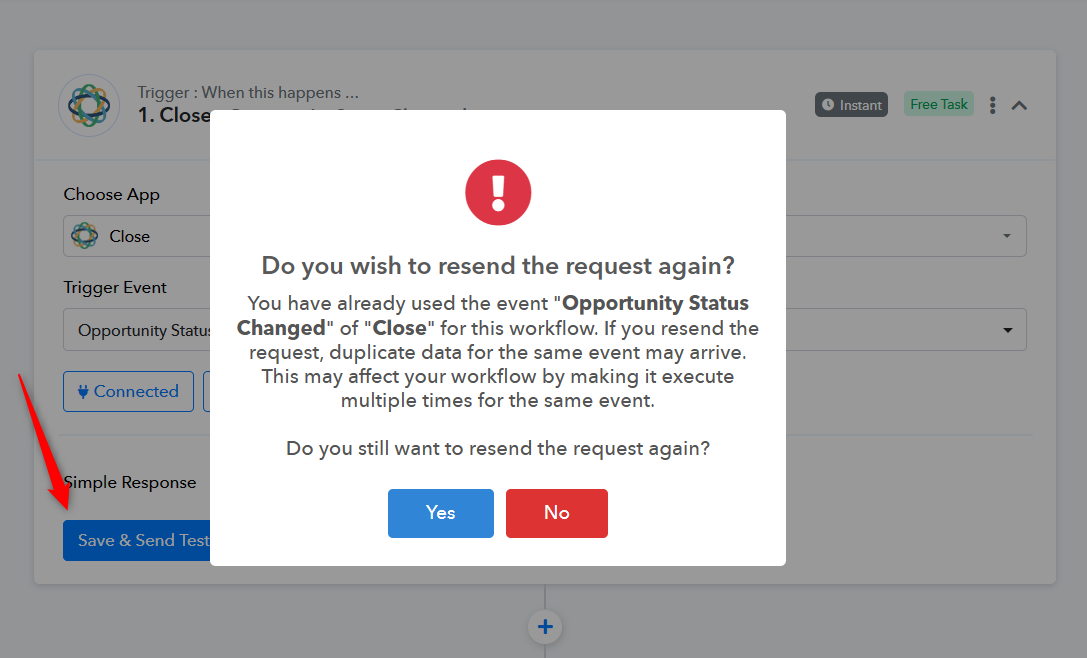Click the plug icon inside Connected button
This screenshot has height=658, width=1087.
(x=83, y=392)
